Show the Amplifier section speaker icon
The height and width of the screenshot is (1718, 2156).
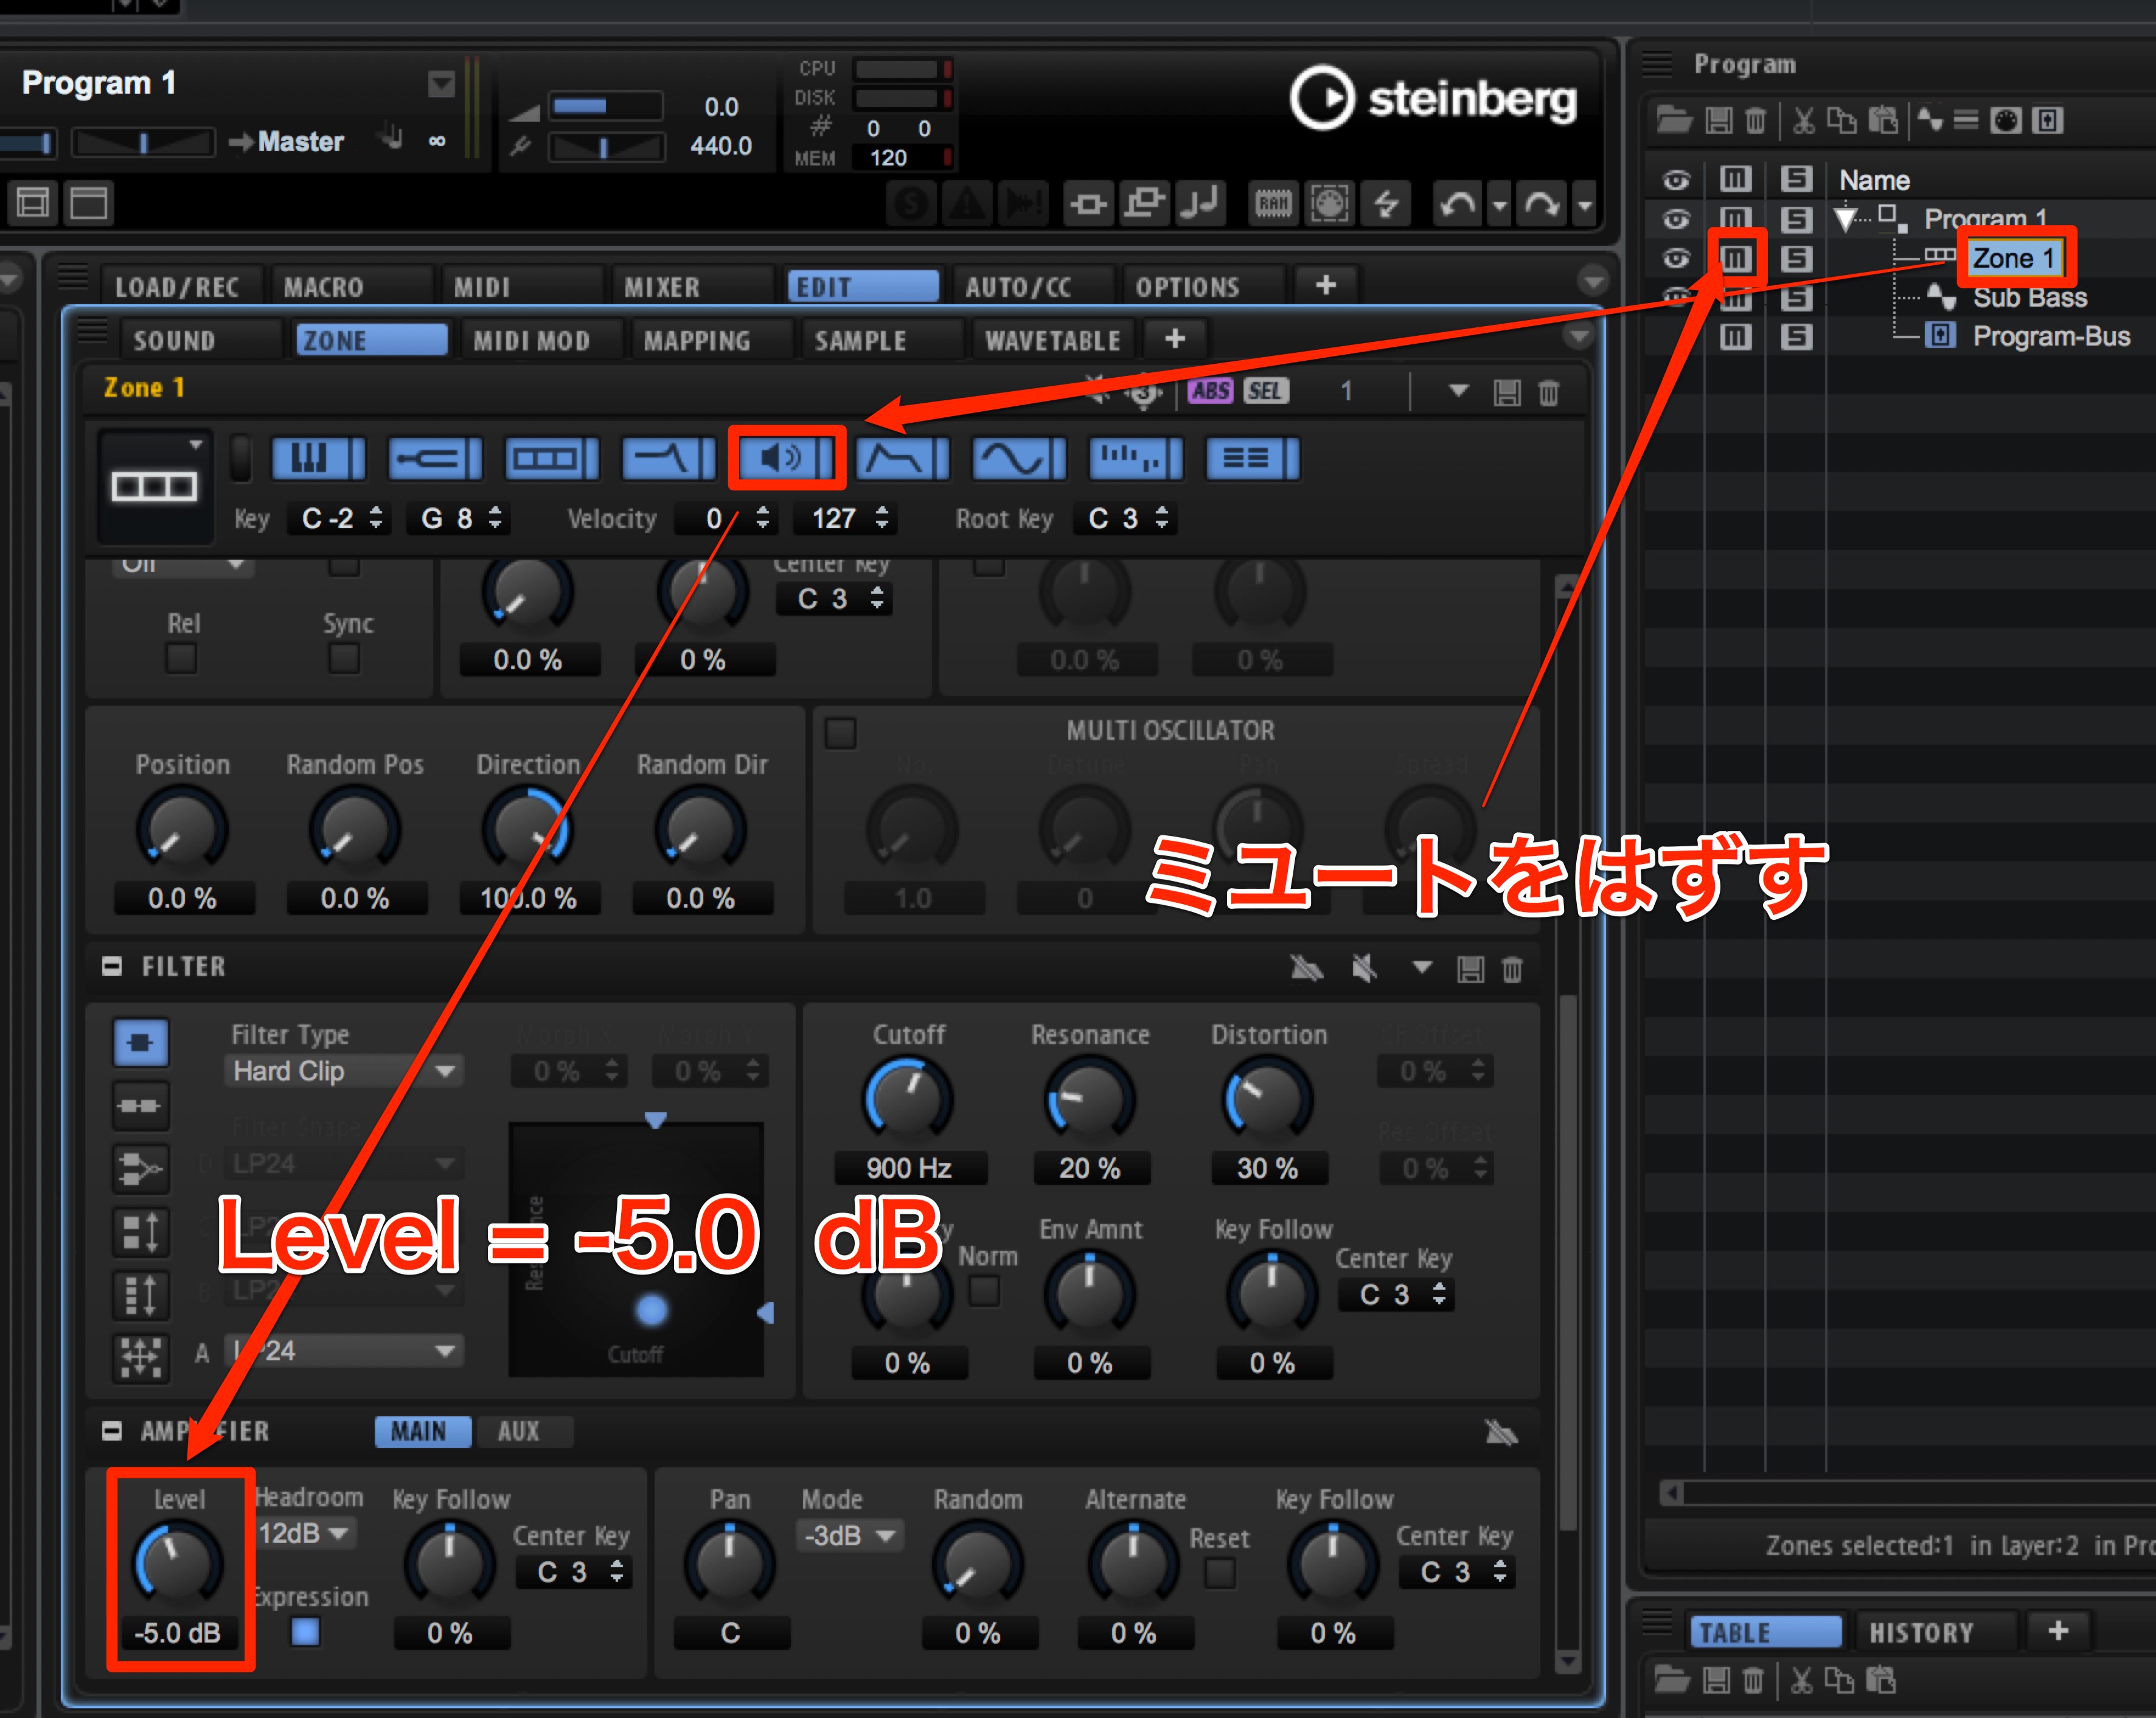(786, 460)
